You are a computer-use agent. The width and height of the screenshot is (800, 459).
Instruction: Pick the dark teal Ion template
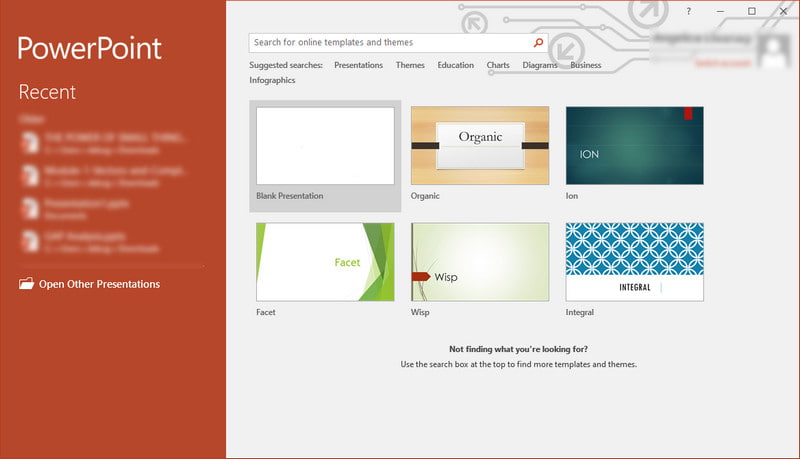(634, 146)
